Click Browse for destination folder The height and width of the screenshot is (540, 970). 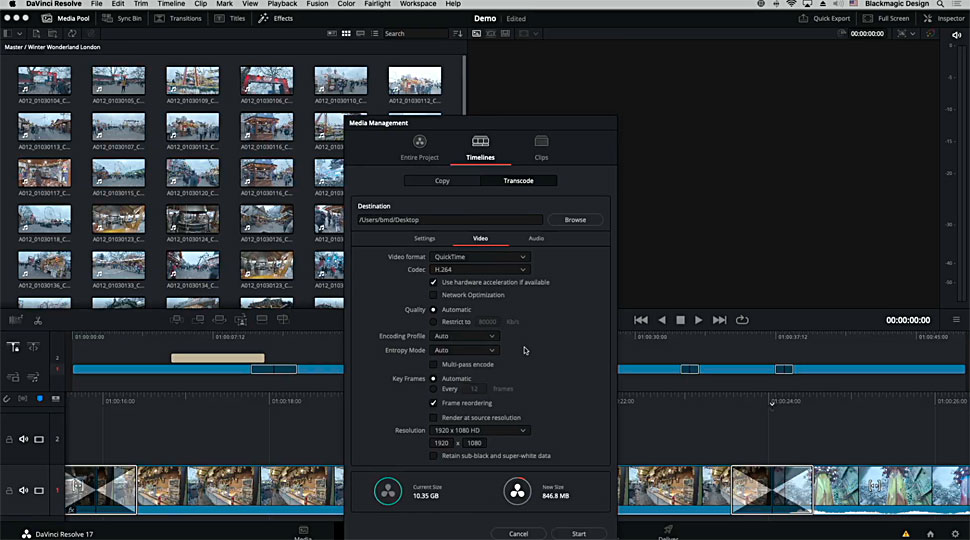(x=575, y=220)
